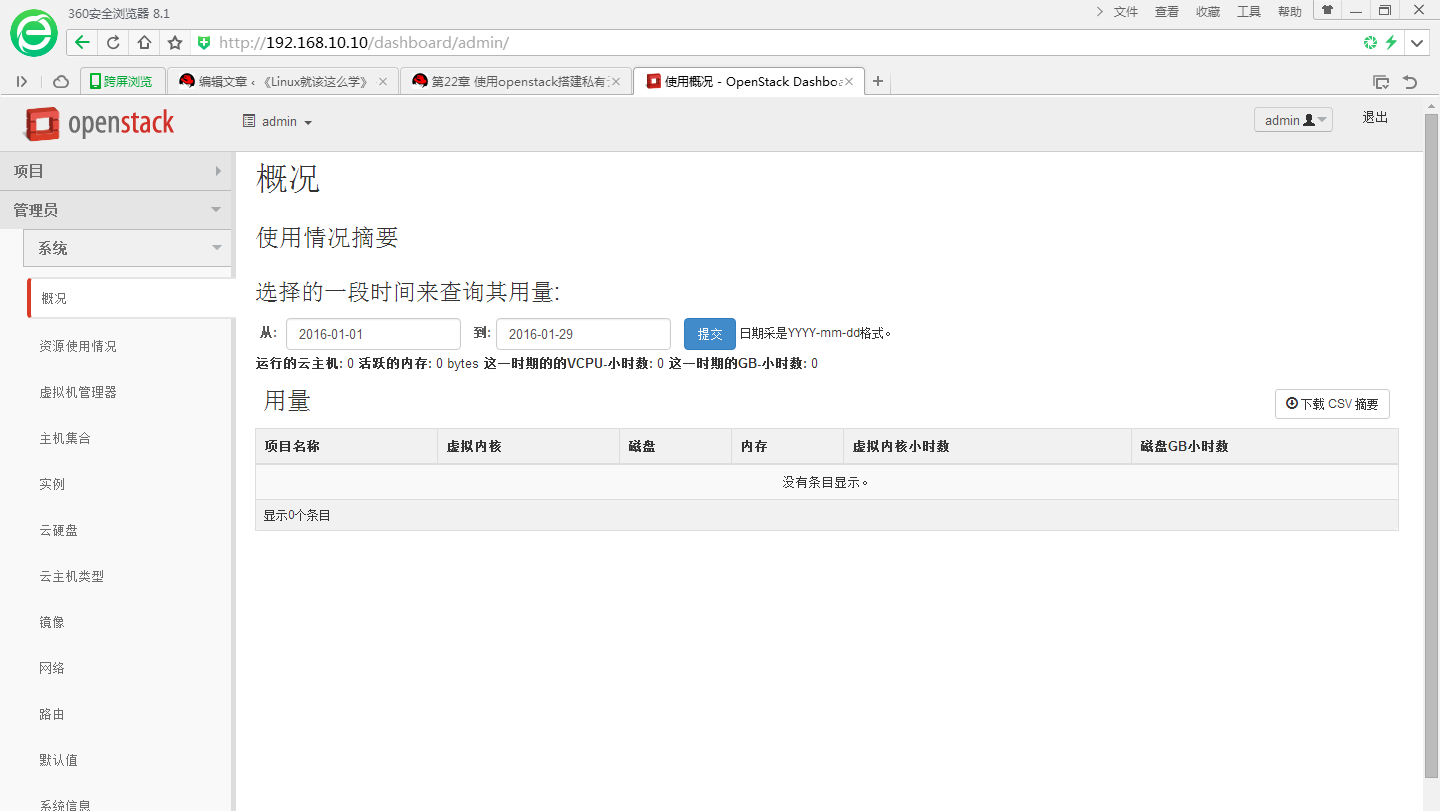Close the 编辑文章 tab

pyautogui.click(x=382, y=82)
